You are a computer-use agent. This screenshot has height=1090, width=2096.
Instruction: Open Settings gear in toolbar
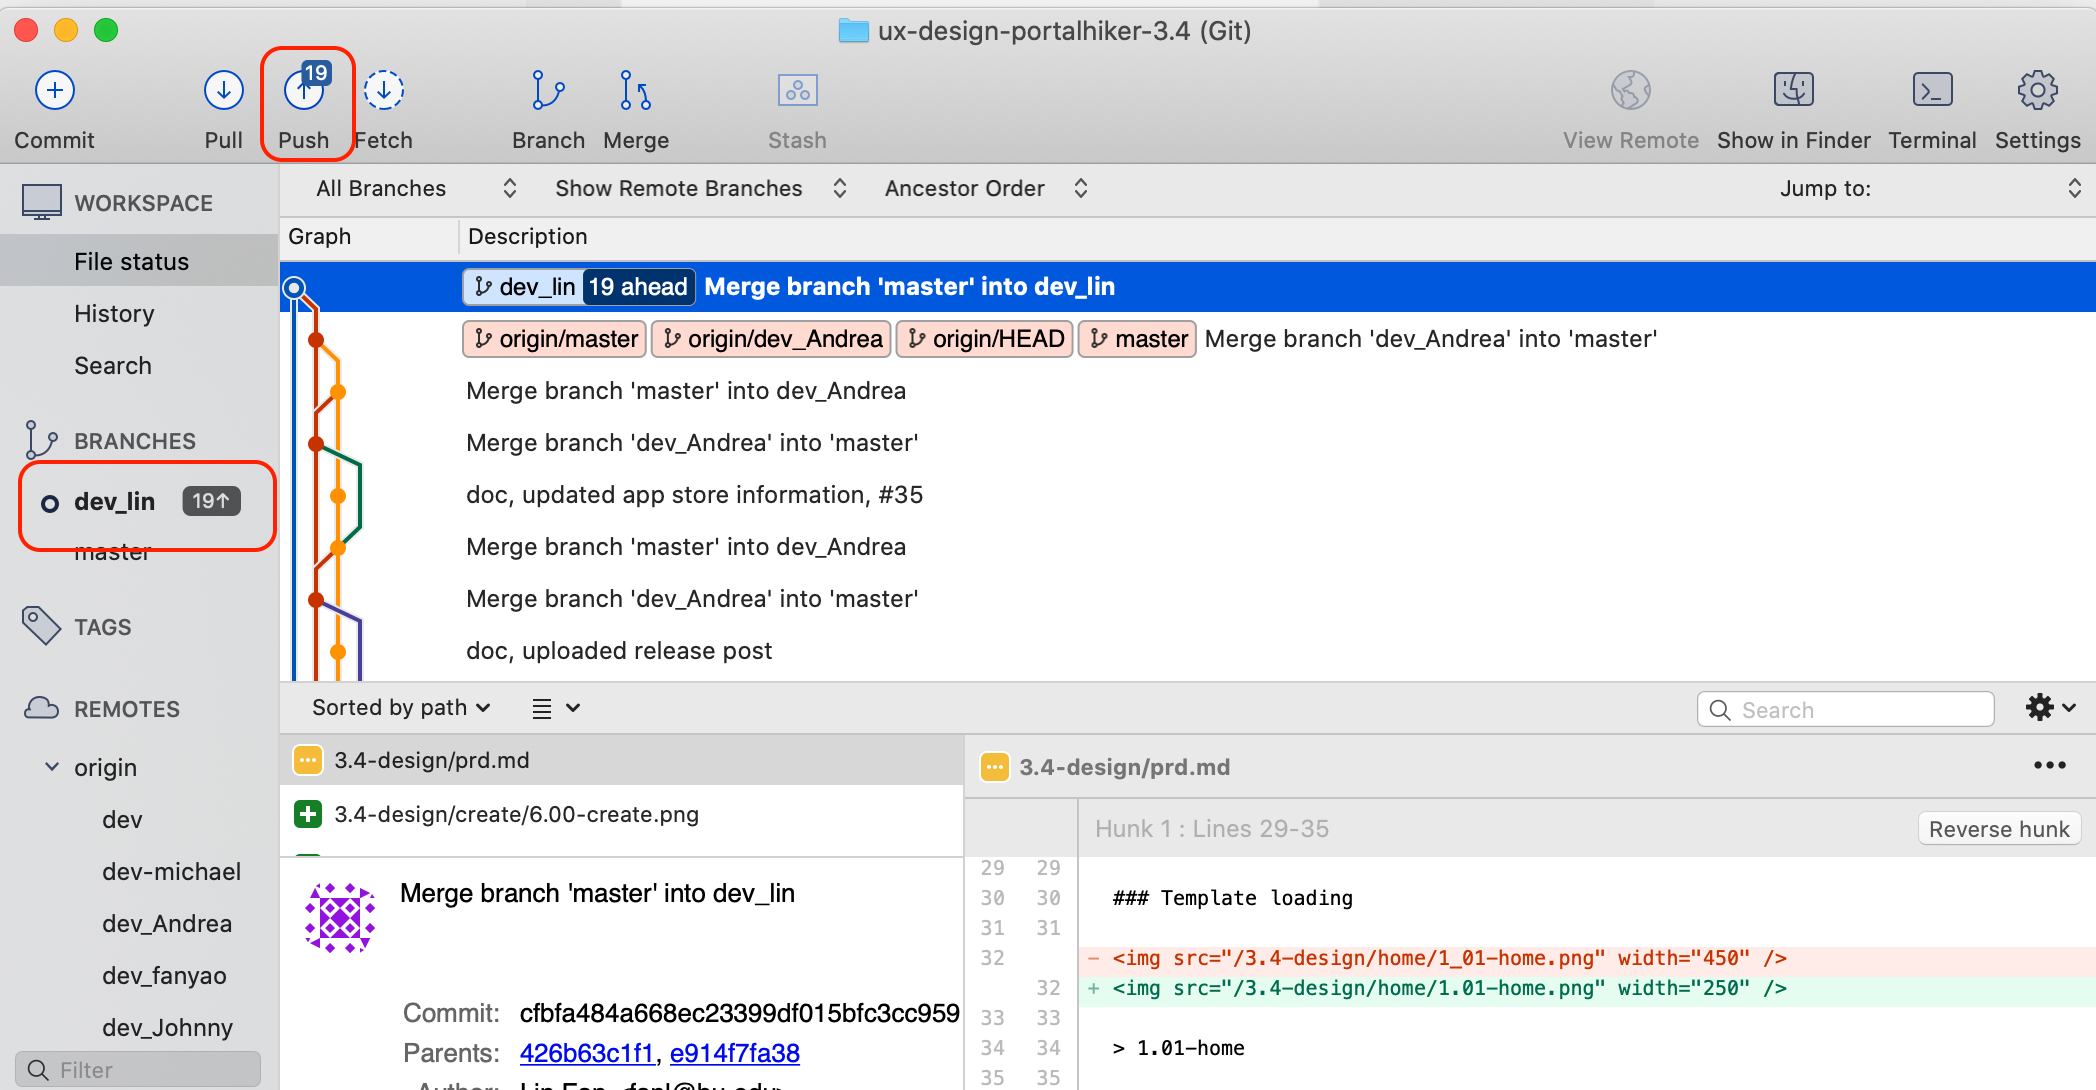(x=2037, y=91)
